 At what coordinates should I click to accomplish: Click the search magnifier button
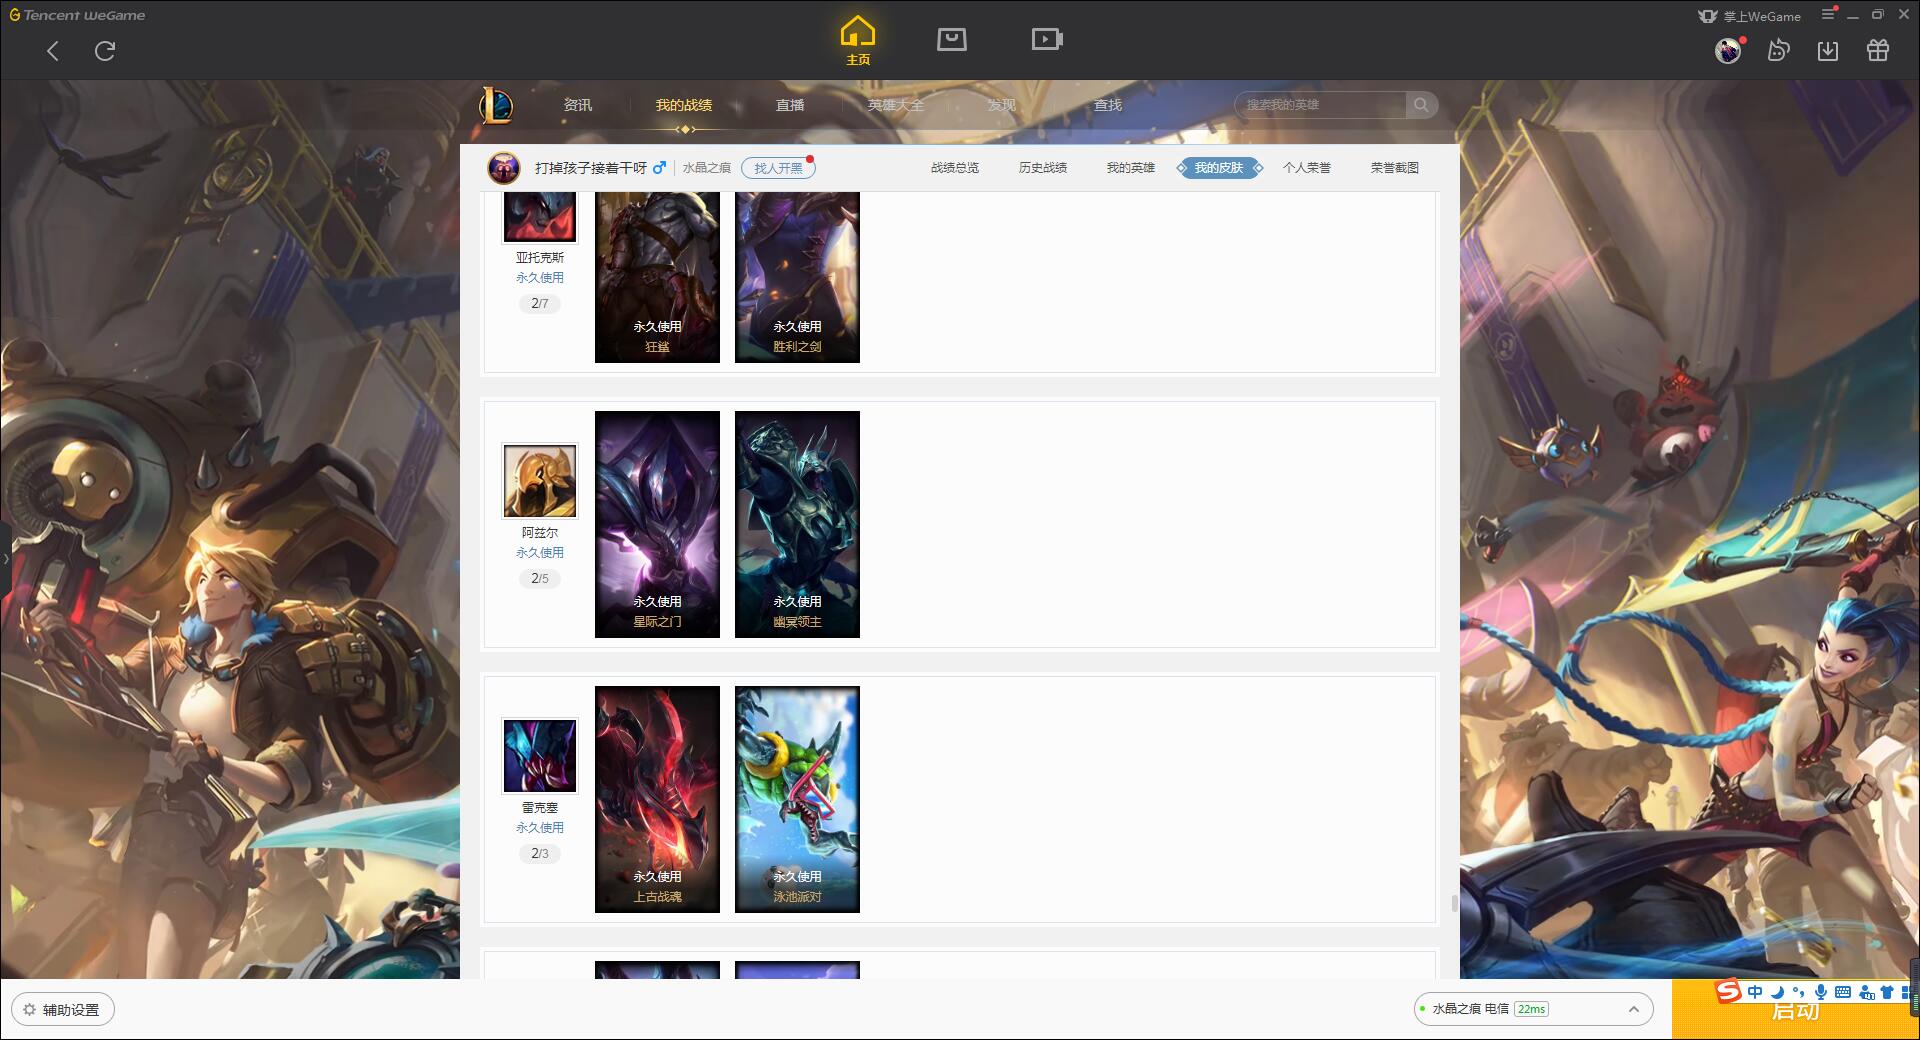[x=1421, y=105]
